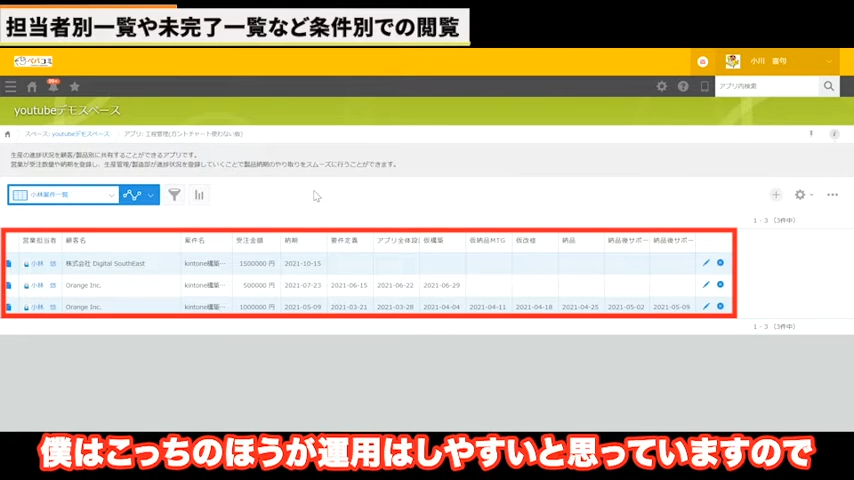
Task: Click the 2021-04-25 date cell
Action: click(x=580, y=307)
